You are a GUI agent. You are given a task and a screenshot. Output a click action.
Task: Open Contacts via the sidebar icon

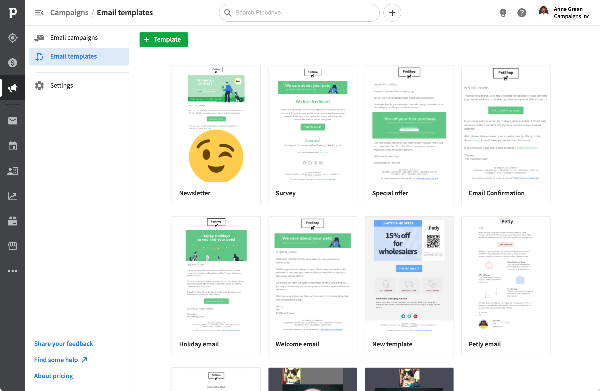pos(13,171)
